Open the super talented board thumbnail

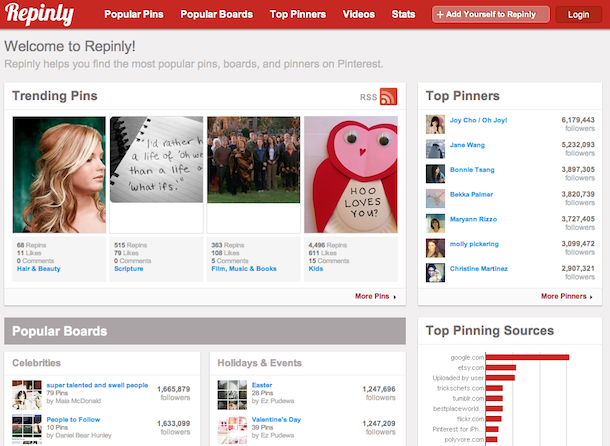point(27,395)
